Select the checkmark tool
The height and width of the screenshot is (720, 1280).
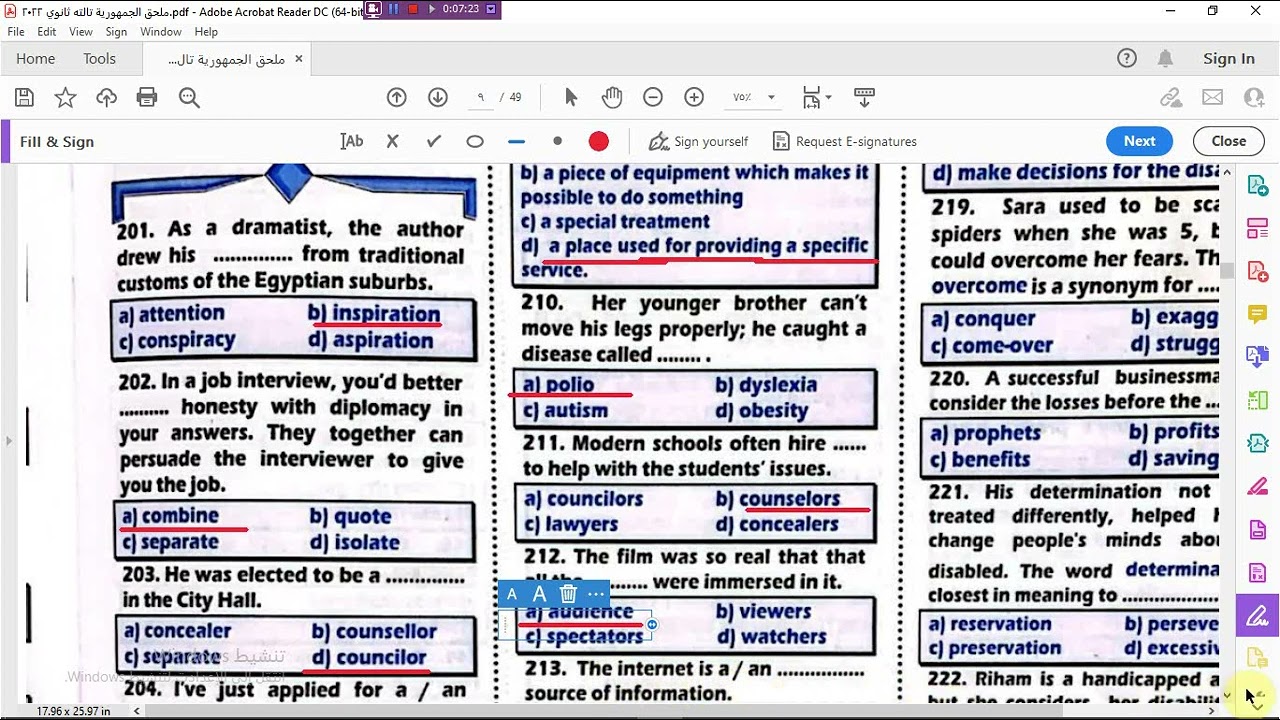(434, 141)
